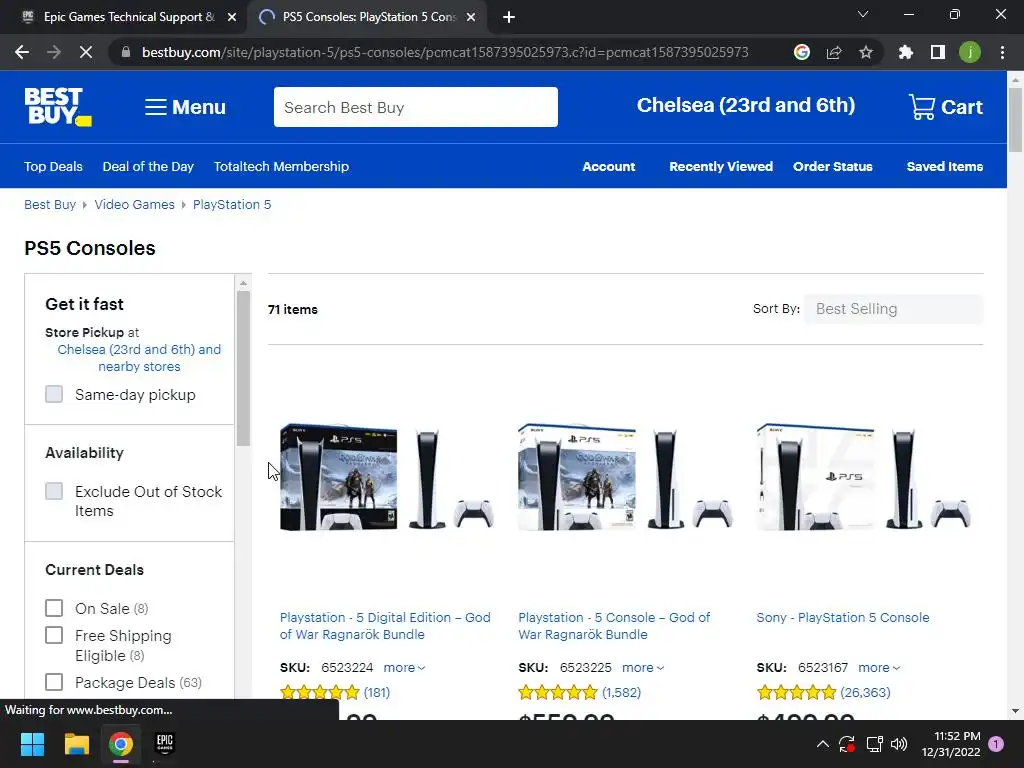Click the Search Best Buy field
Viewport: 1024px width, 768px height.
pos(415,107)
